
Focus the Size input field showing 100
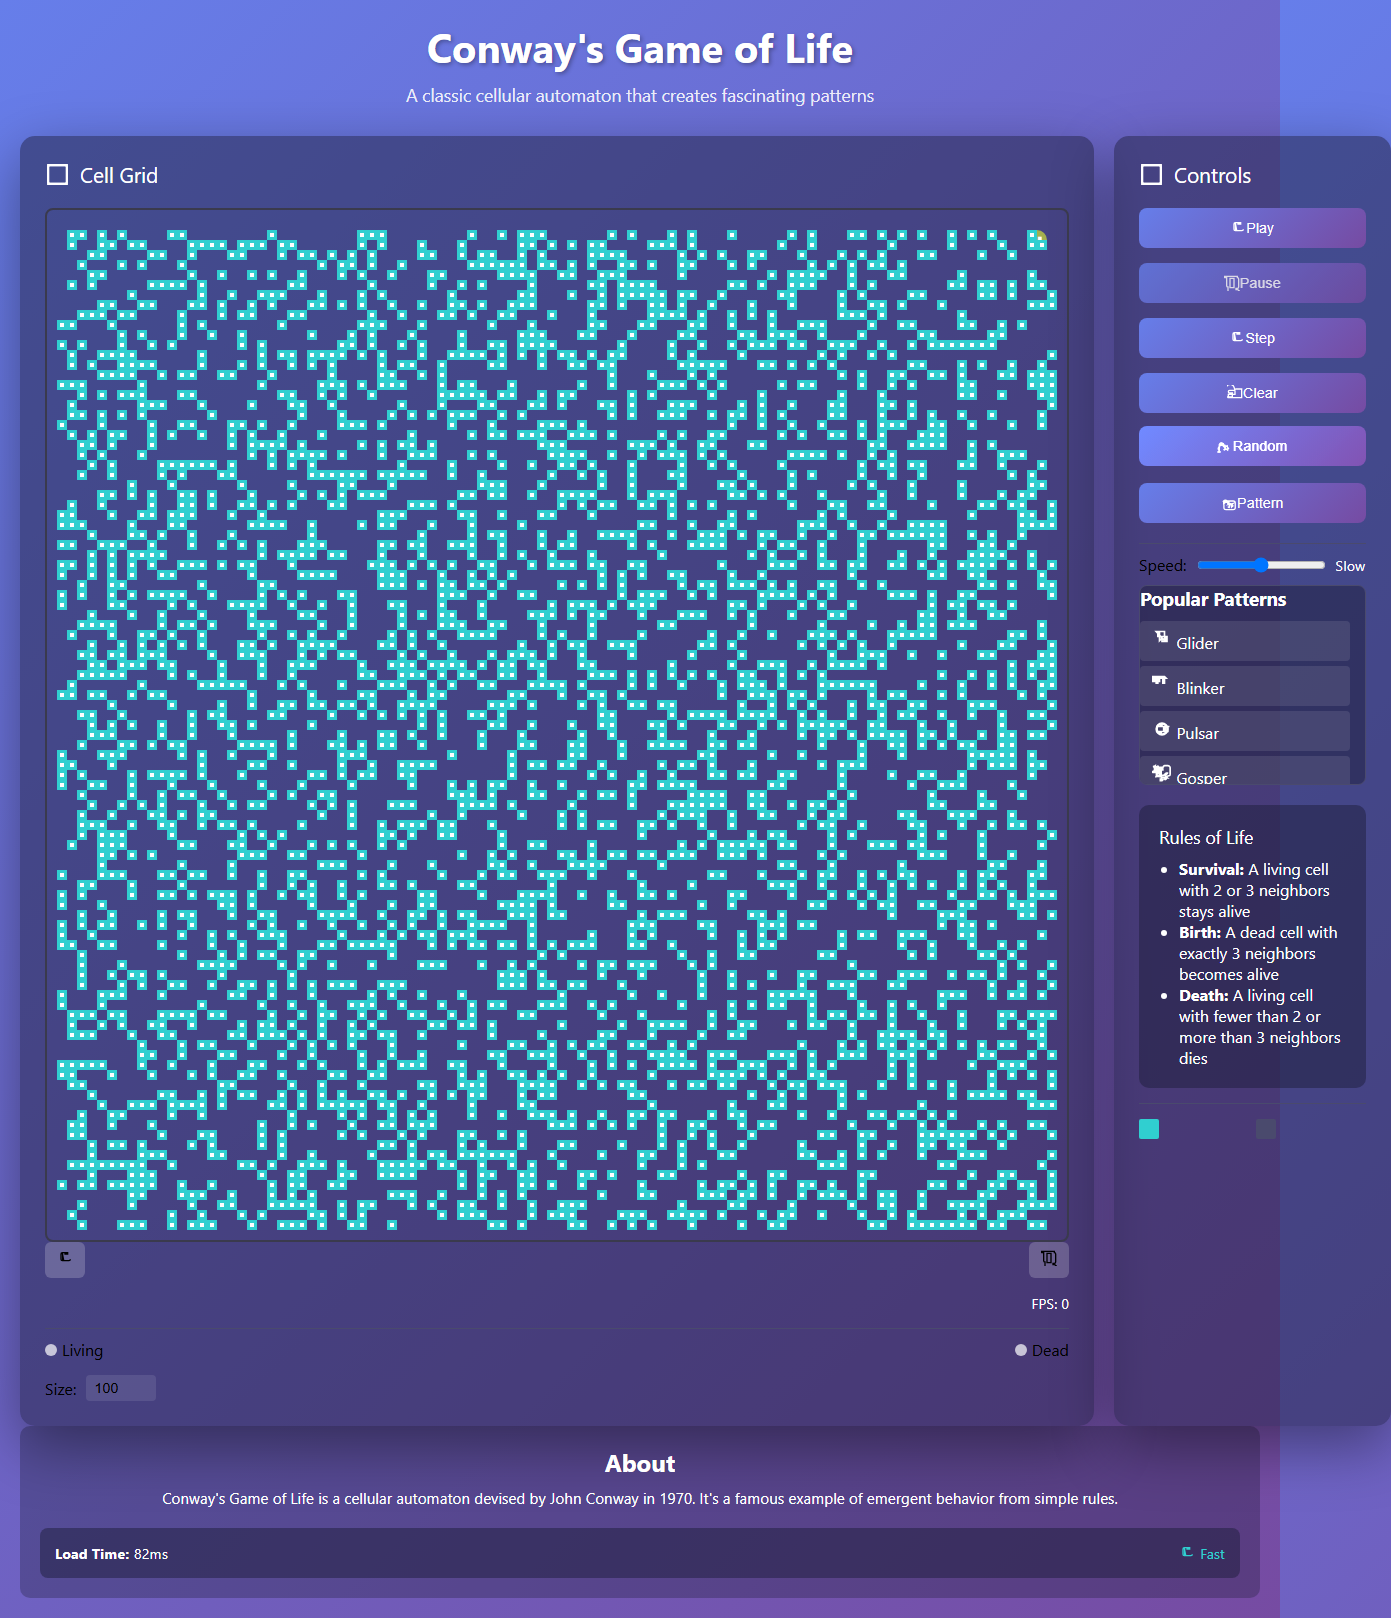coord(121,1388)
